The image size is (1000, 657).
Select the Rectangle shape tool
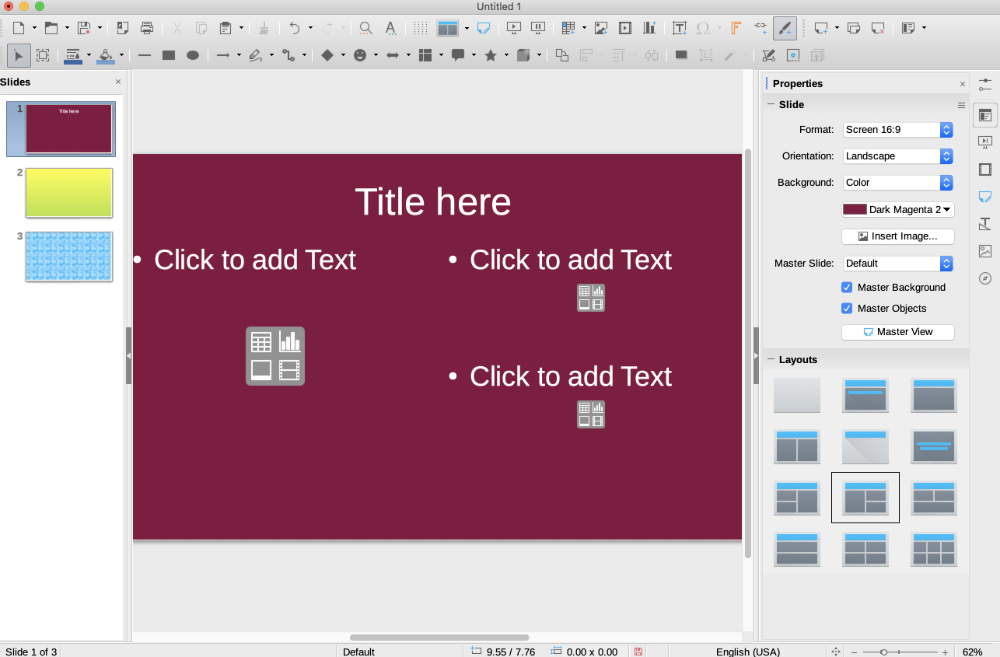coord(169,55)
